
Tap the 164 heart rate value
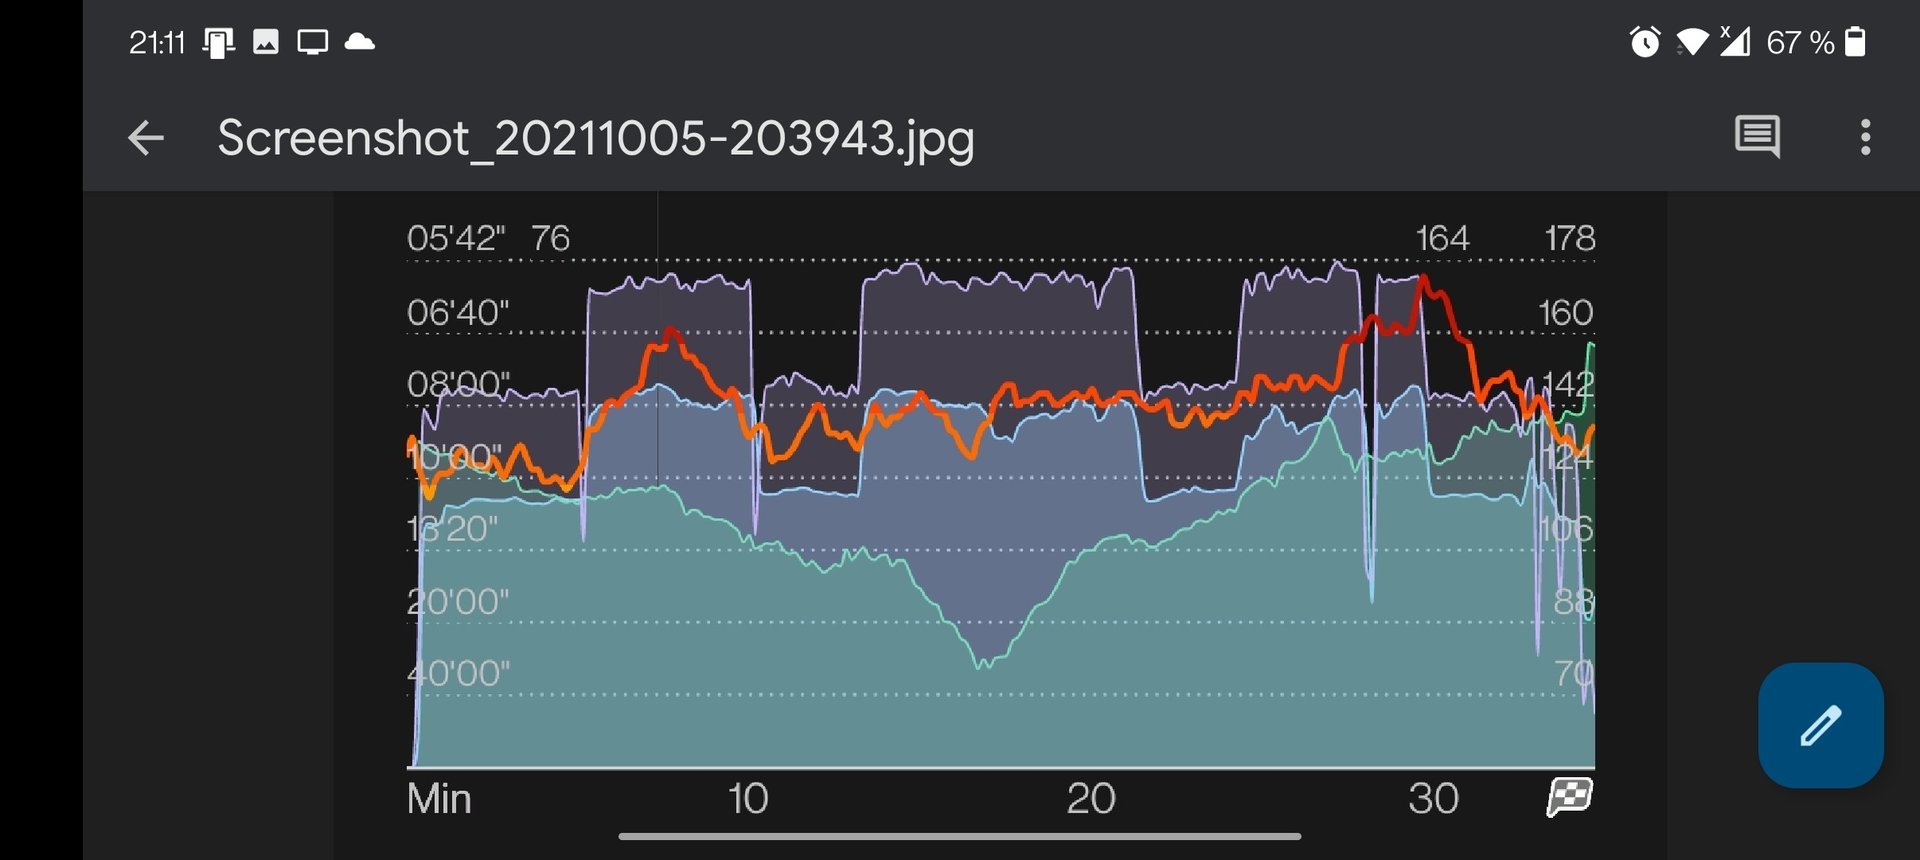[x=1442, y=238]
